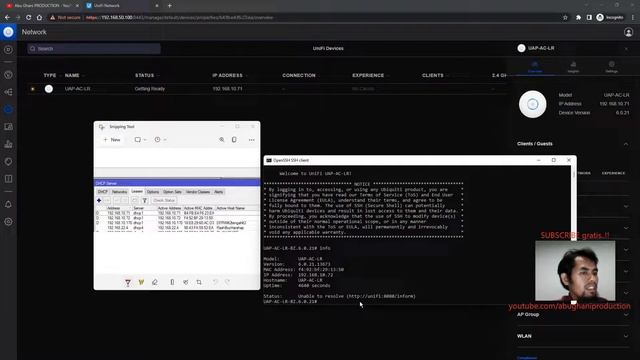Image resolution: width=640 pixels, height=360 pixels.
Task: Open the browser Extensions puzzle icon
Action: [578, 18]
